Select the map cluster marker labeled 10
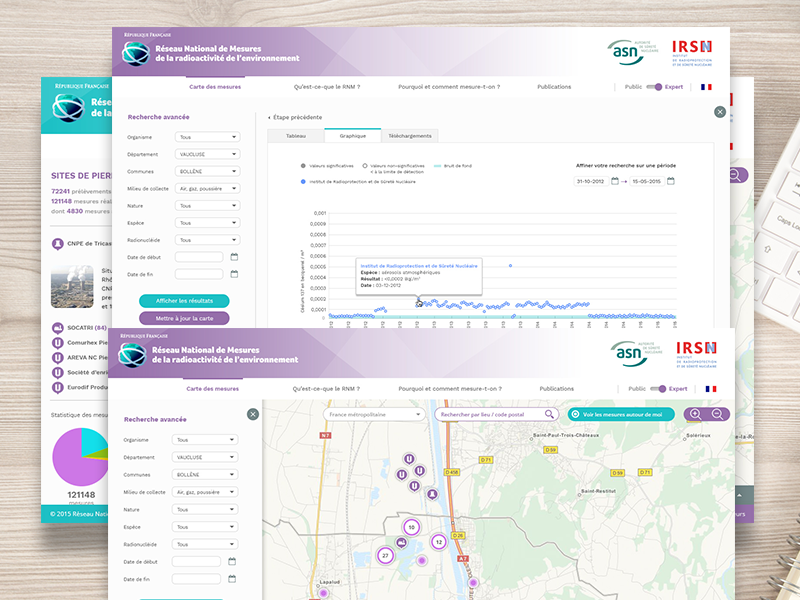Image resolution: width=800 pixels, height=600 pixels. click(x=410, y=527)
